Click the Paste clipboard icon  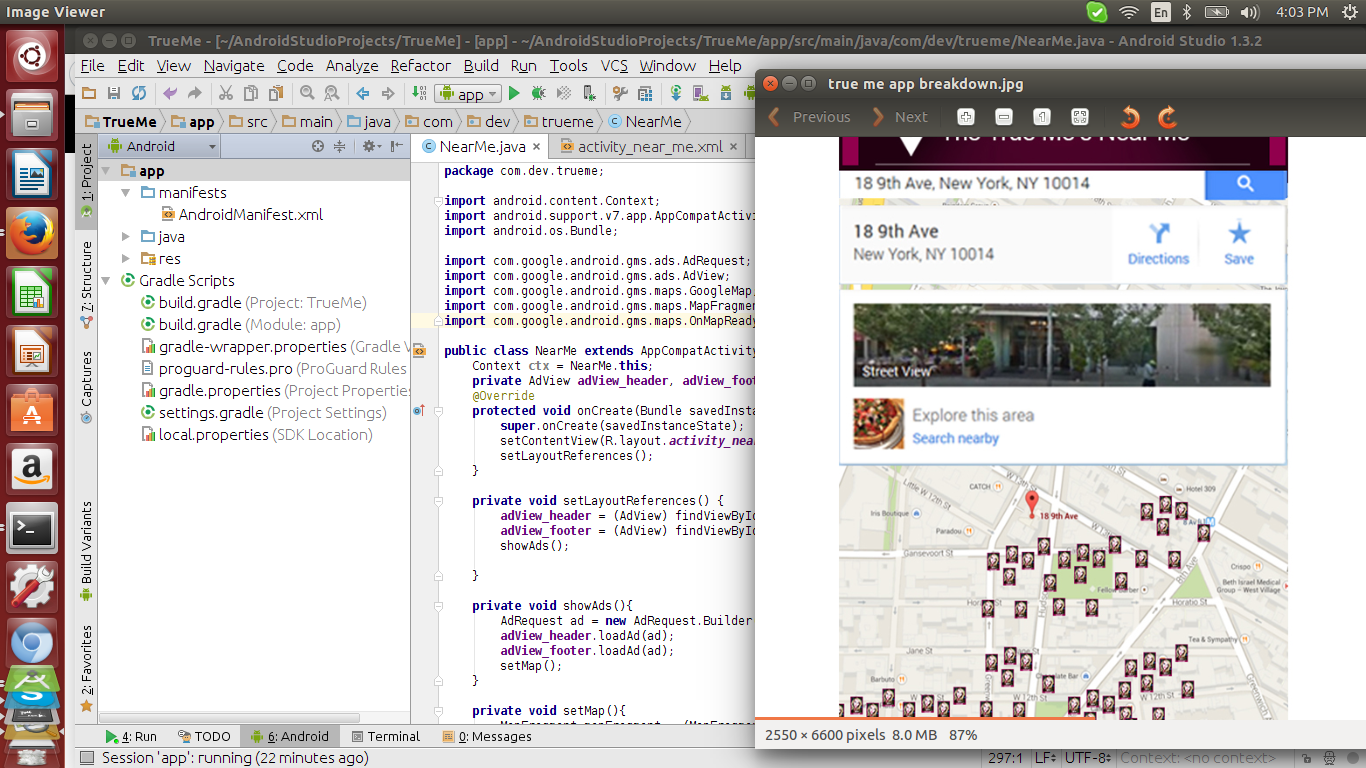(274, 93)
